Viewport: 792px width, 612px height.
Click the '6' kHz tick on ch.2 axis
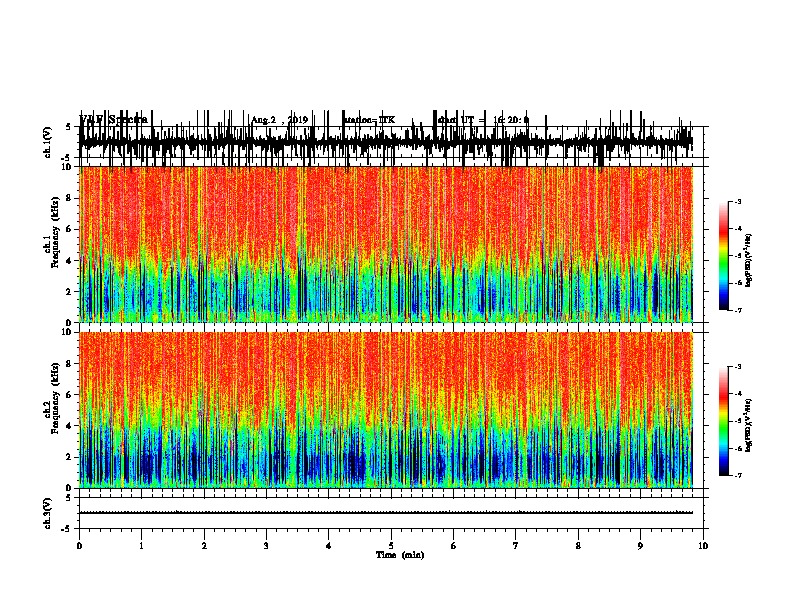70,395
